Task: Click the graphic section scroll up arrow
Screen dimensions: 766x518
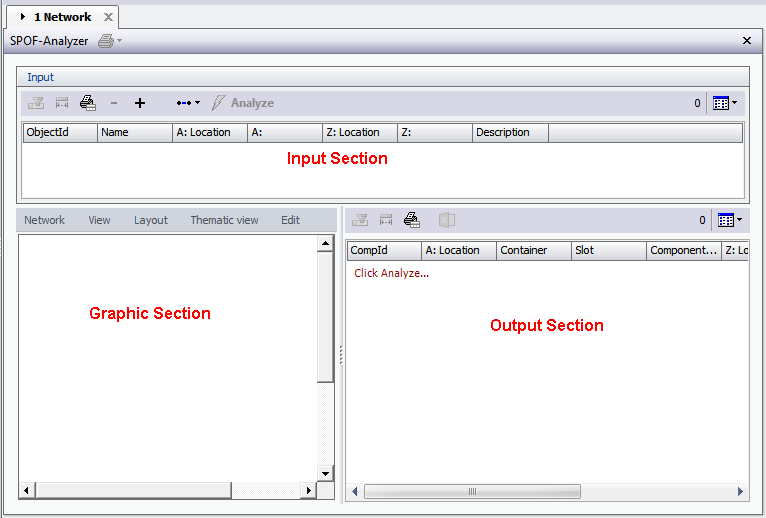Action: [325, 243]
